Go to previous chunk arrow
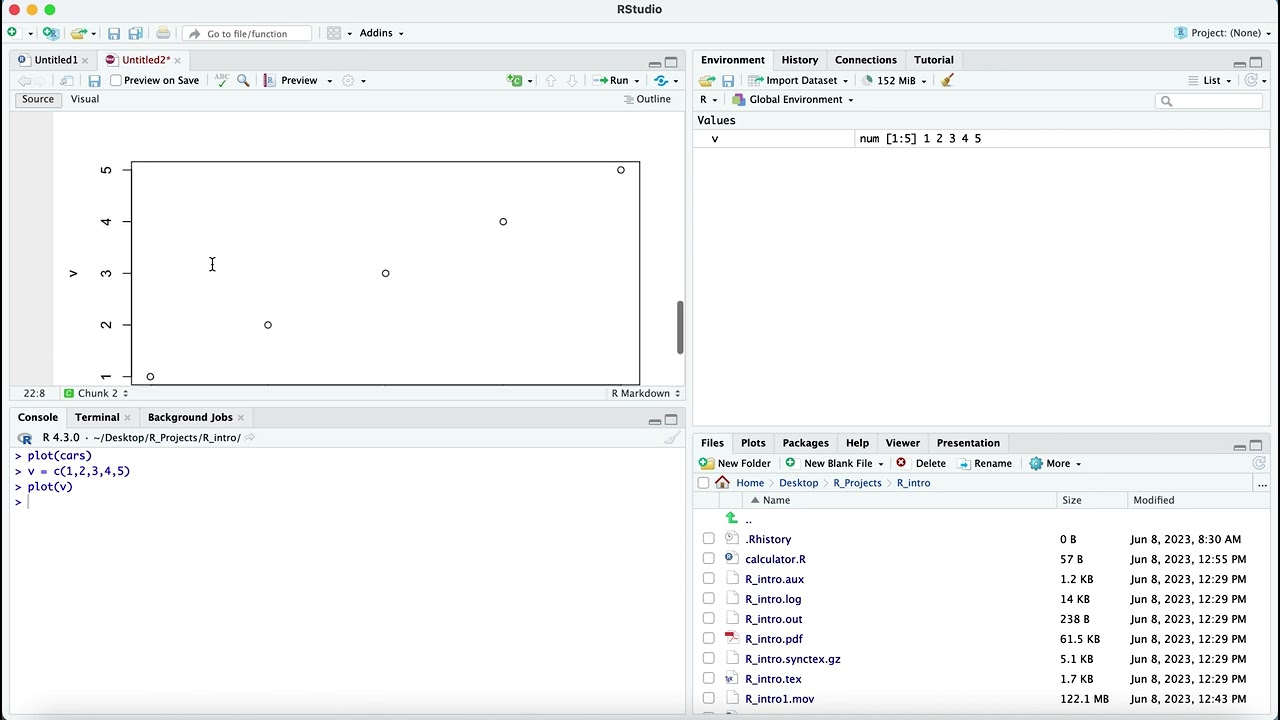 550,80
